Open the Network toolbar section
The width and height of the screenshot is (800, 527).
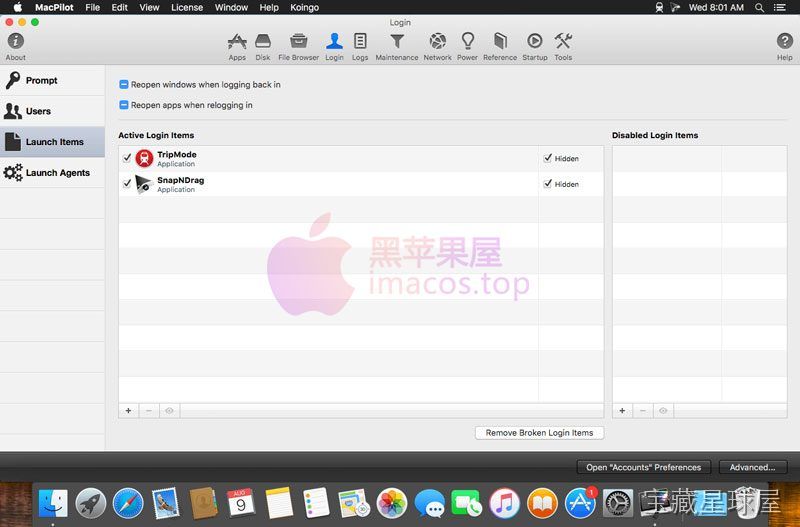[437, 46]
